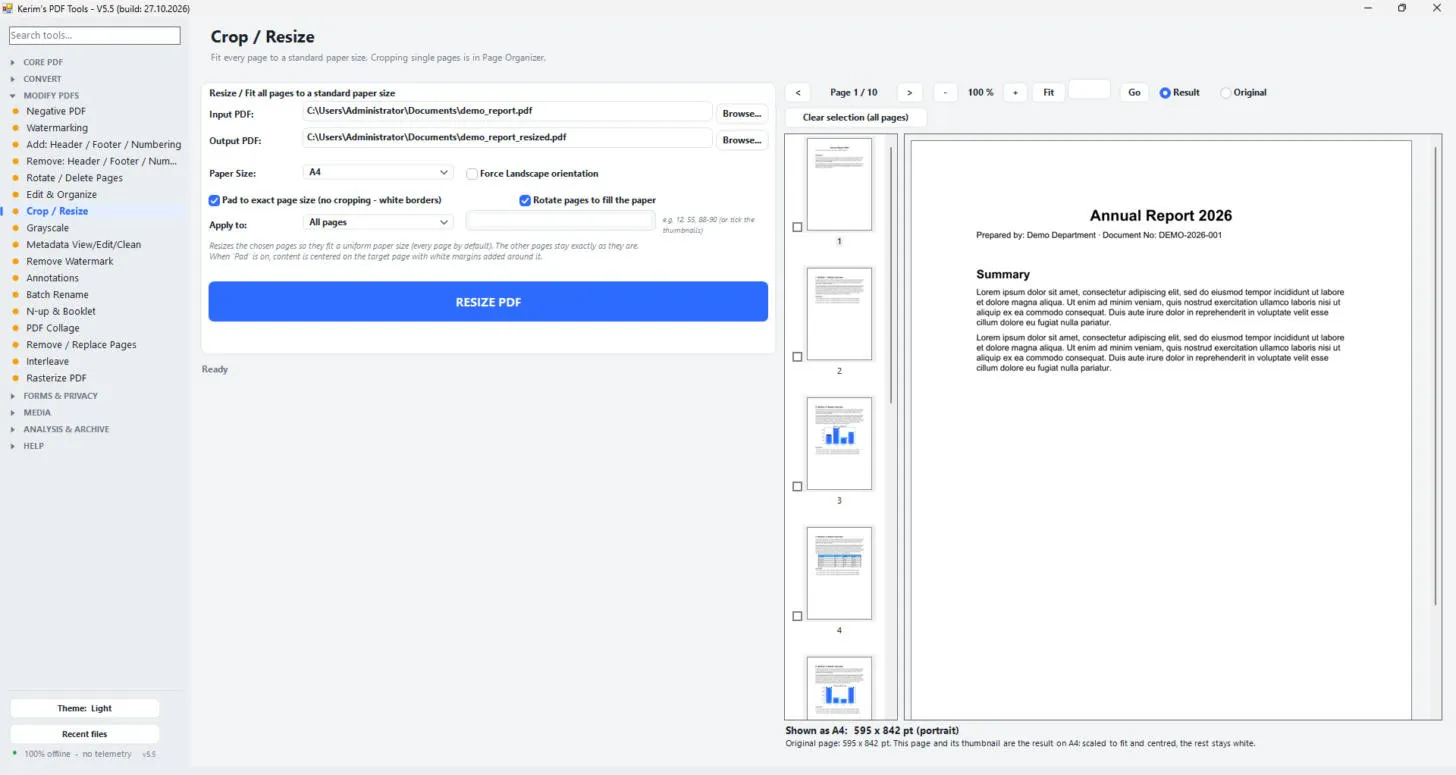This screenshot has height=775, width=1456.
Task: Open the Rotate / Delete Pages tool
Action: point(75,178)
